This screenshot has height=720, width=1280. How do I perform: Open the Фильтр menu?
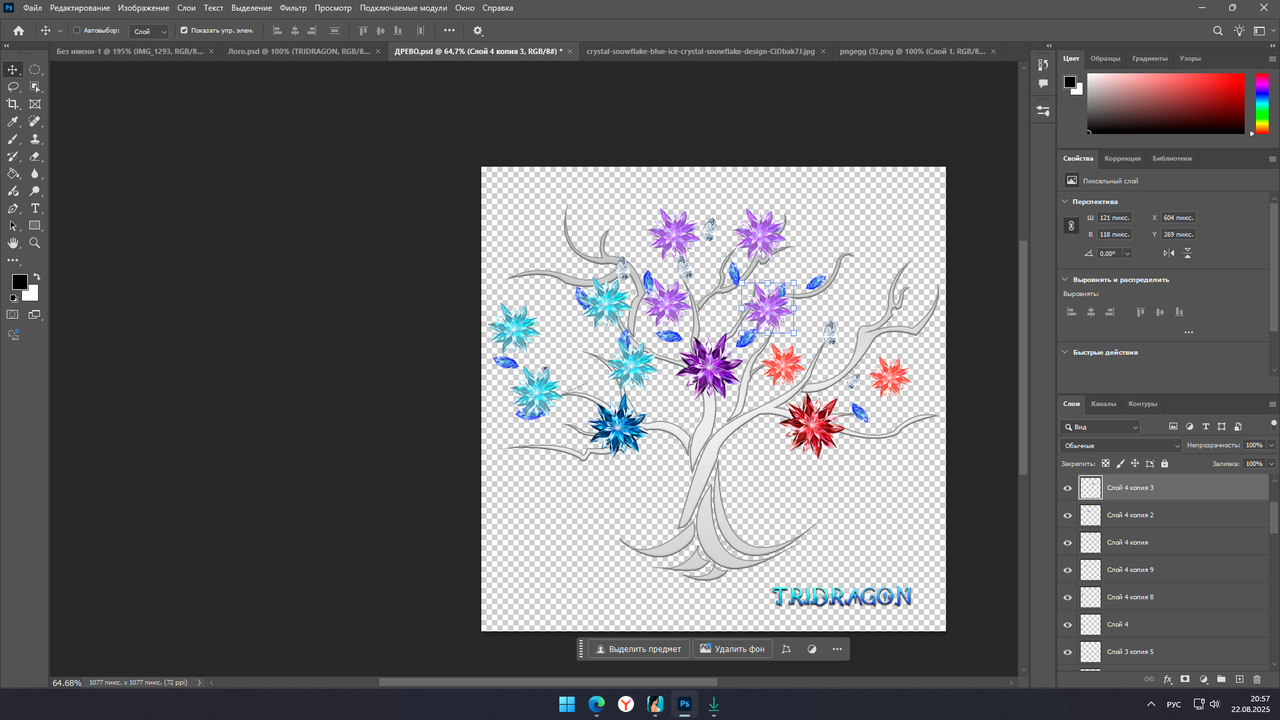[293, 7]
